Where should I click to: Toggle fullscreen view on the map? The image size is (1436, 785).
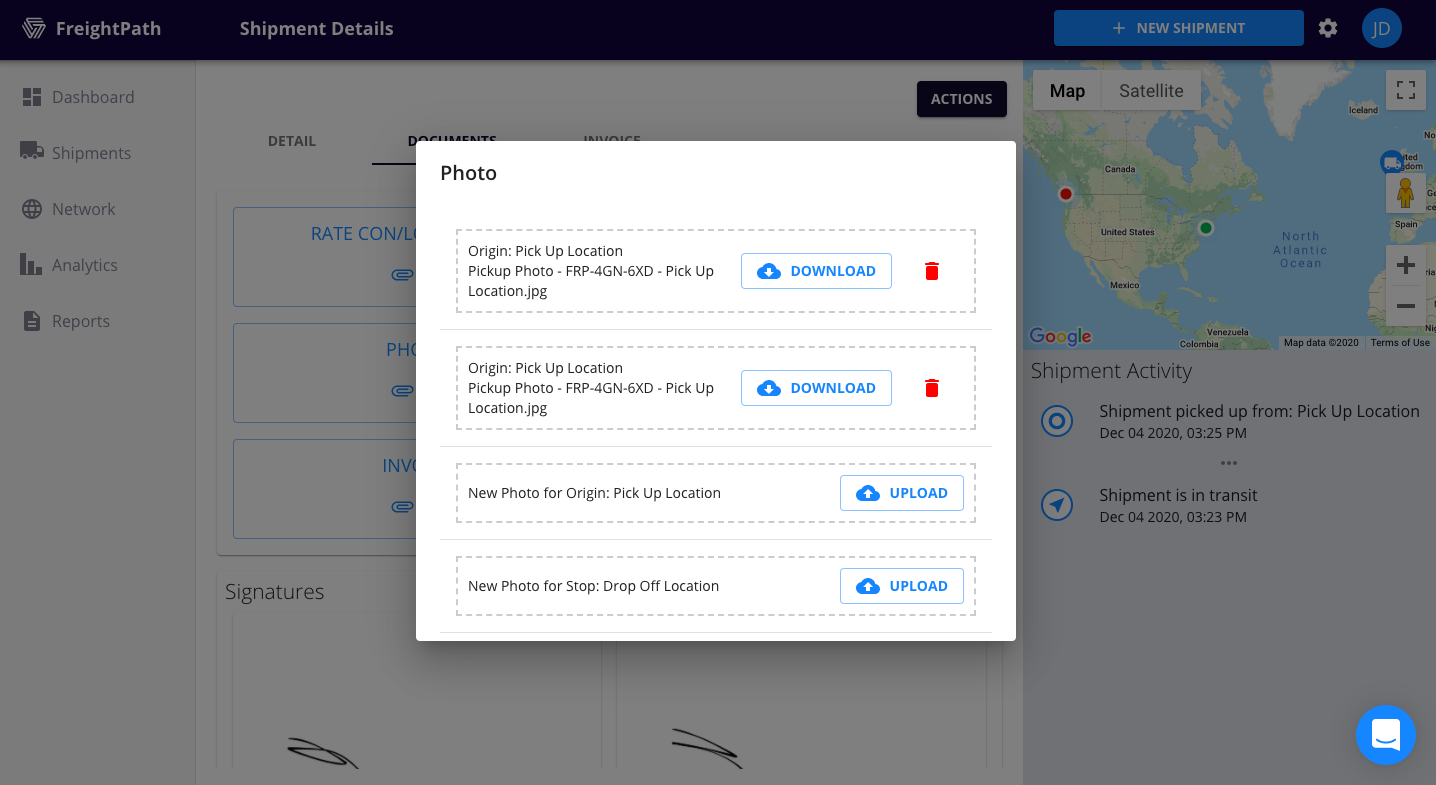click(1405, 90)
